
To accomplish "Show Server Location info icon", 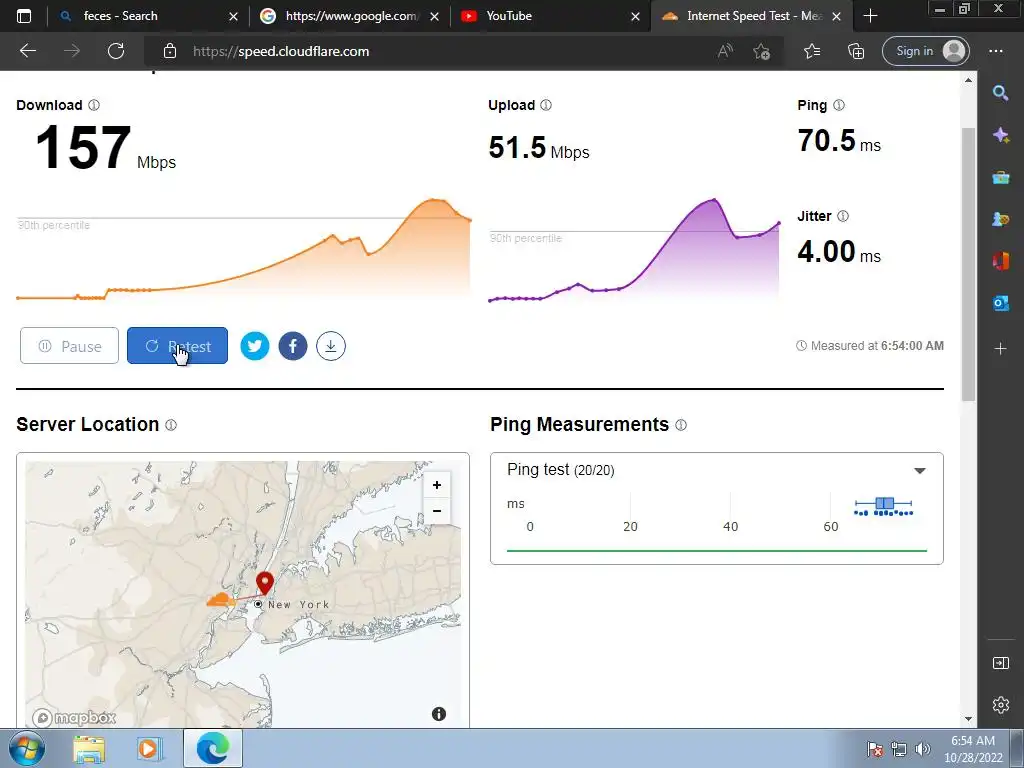I will click(171, 425).
